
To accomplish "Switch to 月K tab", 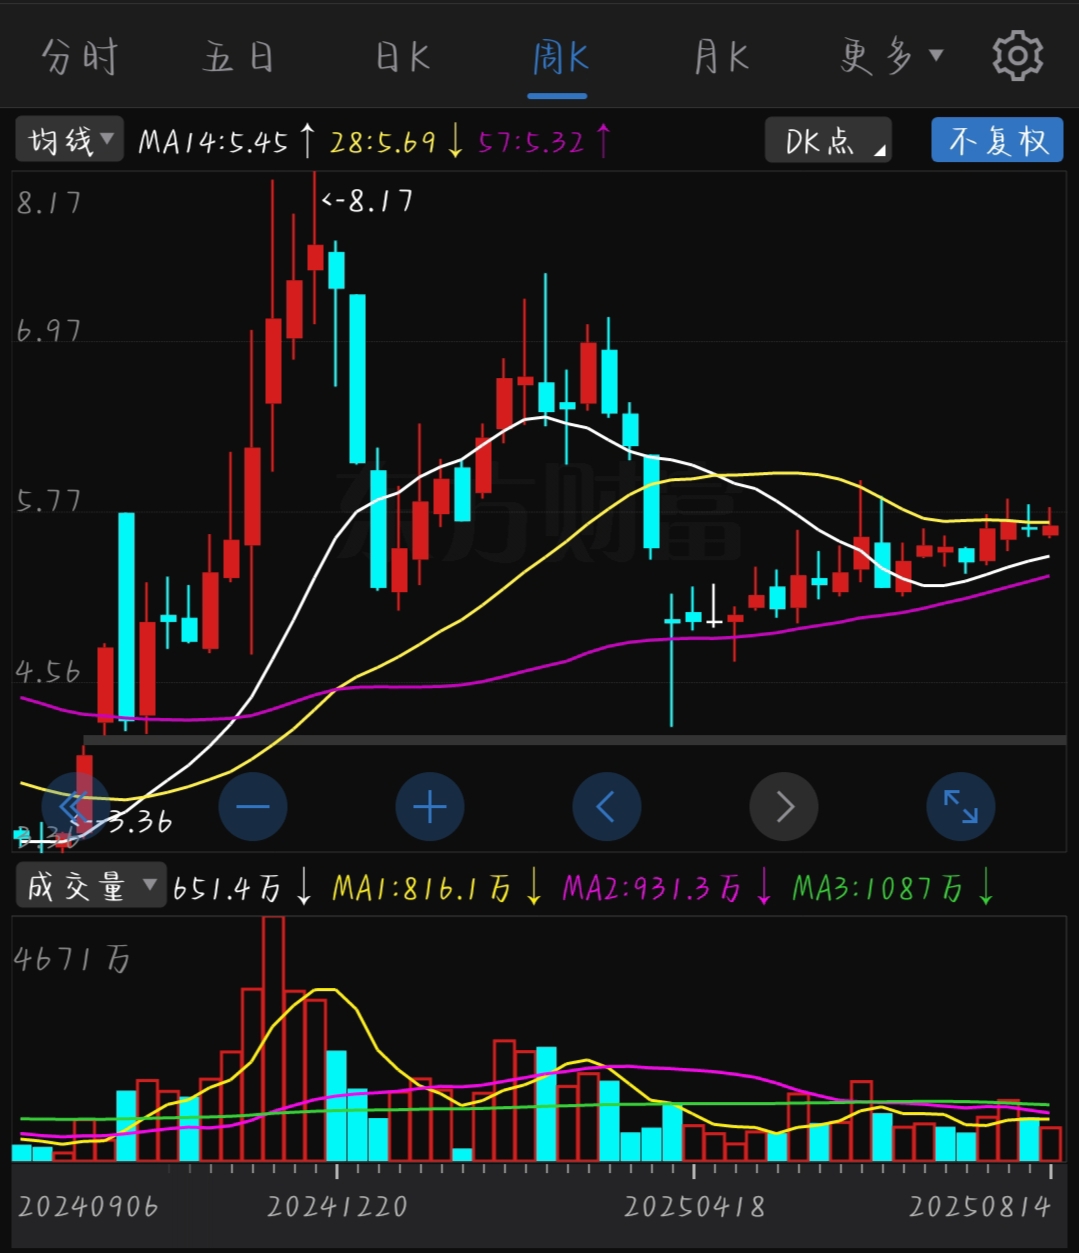I will [721, 57].
